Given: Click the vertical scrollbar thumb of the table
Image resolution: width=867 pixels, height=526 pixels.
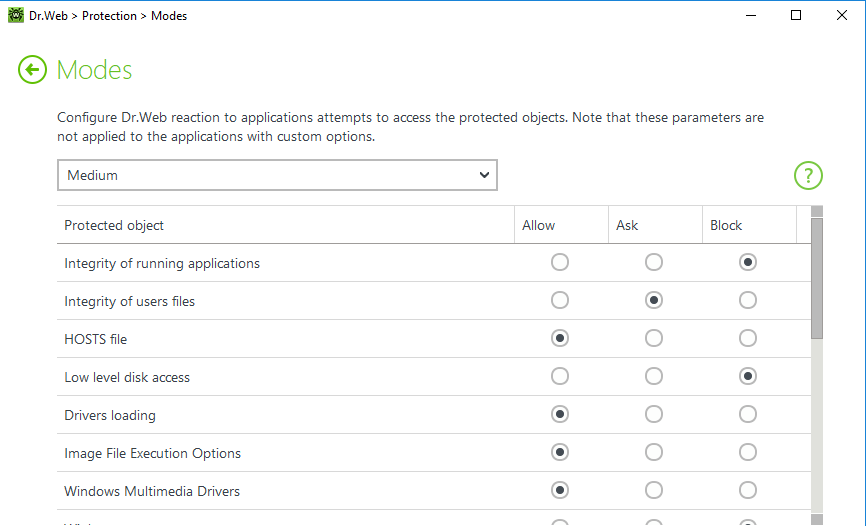Looking at the screenshot, I should coord(817,278).
